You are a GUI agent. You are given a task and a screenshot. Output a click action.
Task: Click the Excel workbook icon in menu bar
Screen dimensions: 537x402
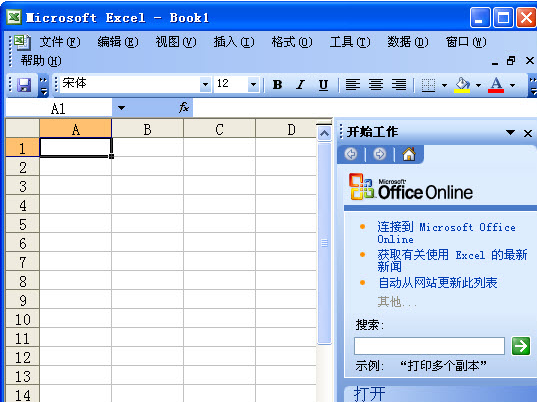[x=23, y=42]
